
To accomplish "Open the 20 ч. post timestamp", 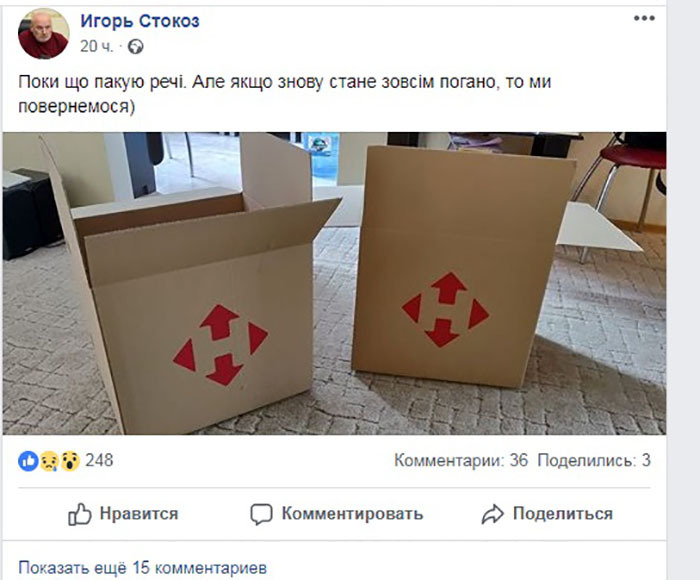I will 96,46.
